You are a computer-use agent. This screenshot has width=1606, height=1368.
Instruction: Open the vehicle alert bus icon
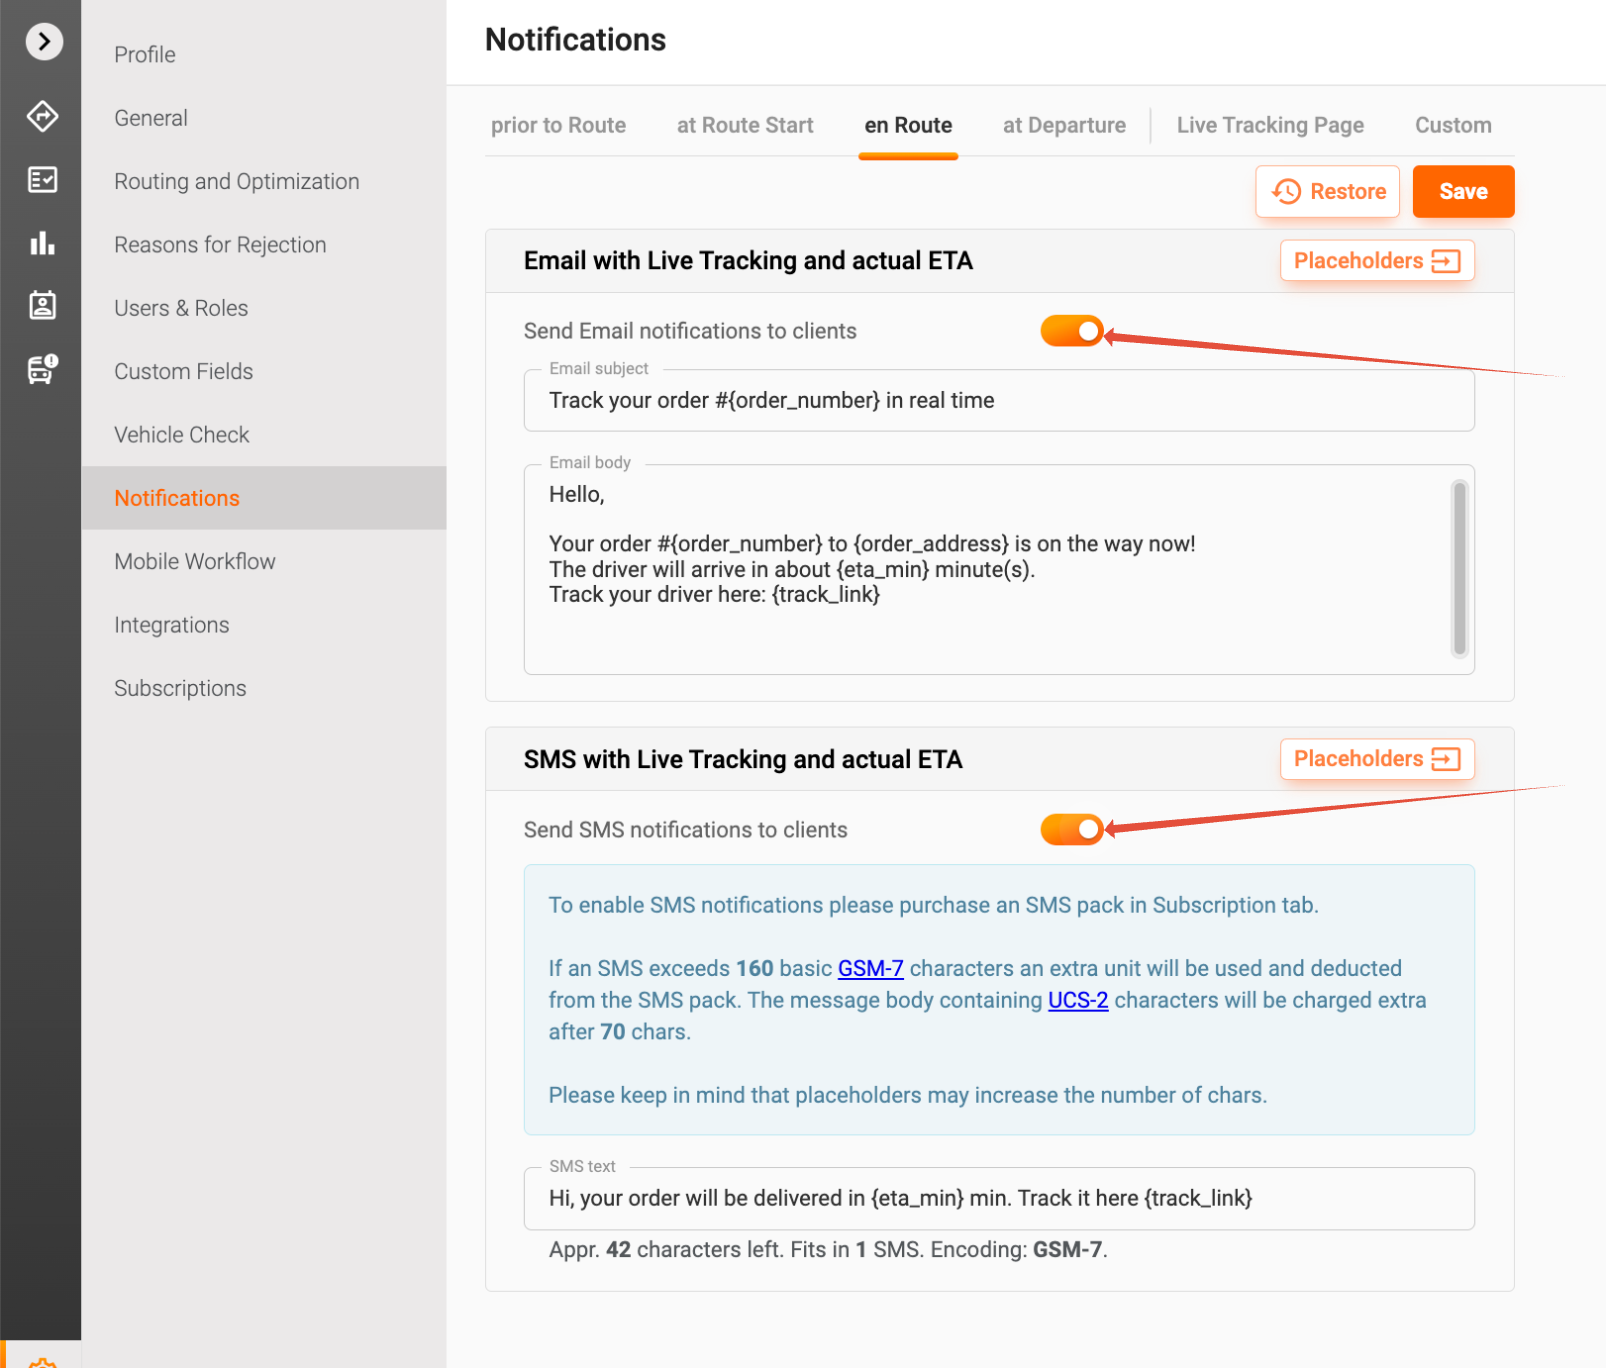(42, 369)
